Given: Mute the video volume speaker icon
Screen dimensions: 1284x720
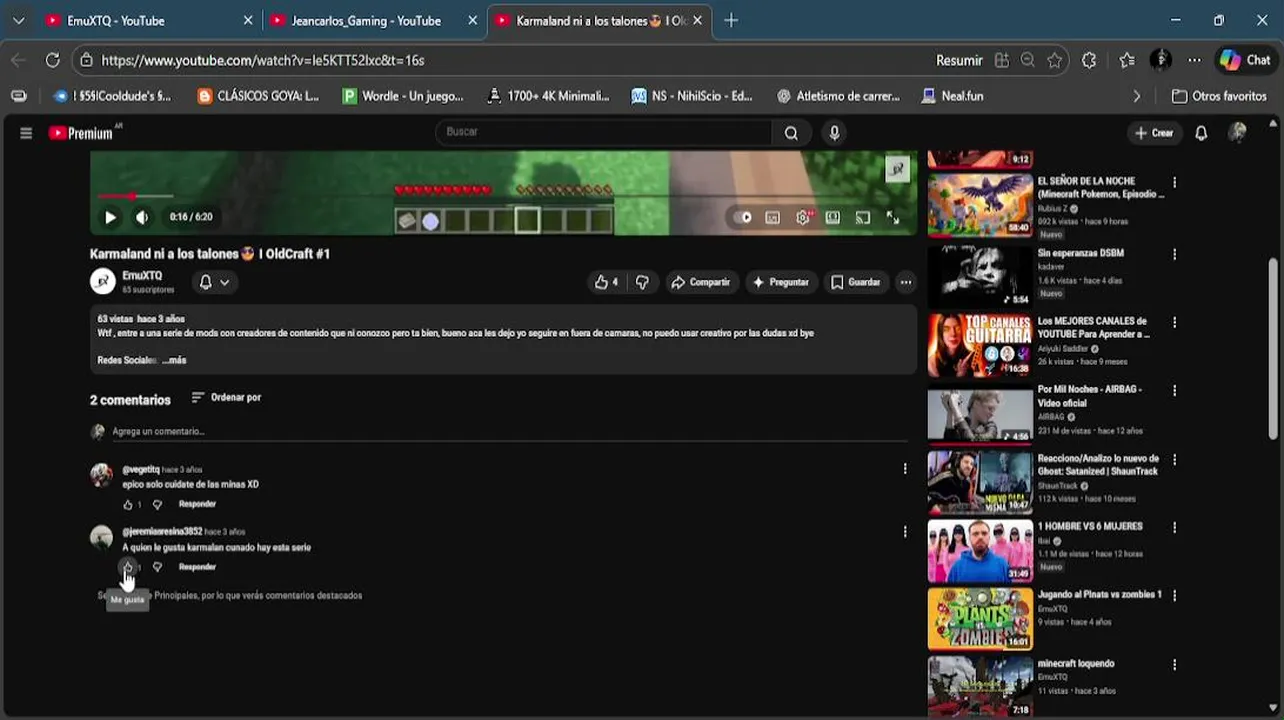Looking at the screenshot, I should point(142,217).
